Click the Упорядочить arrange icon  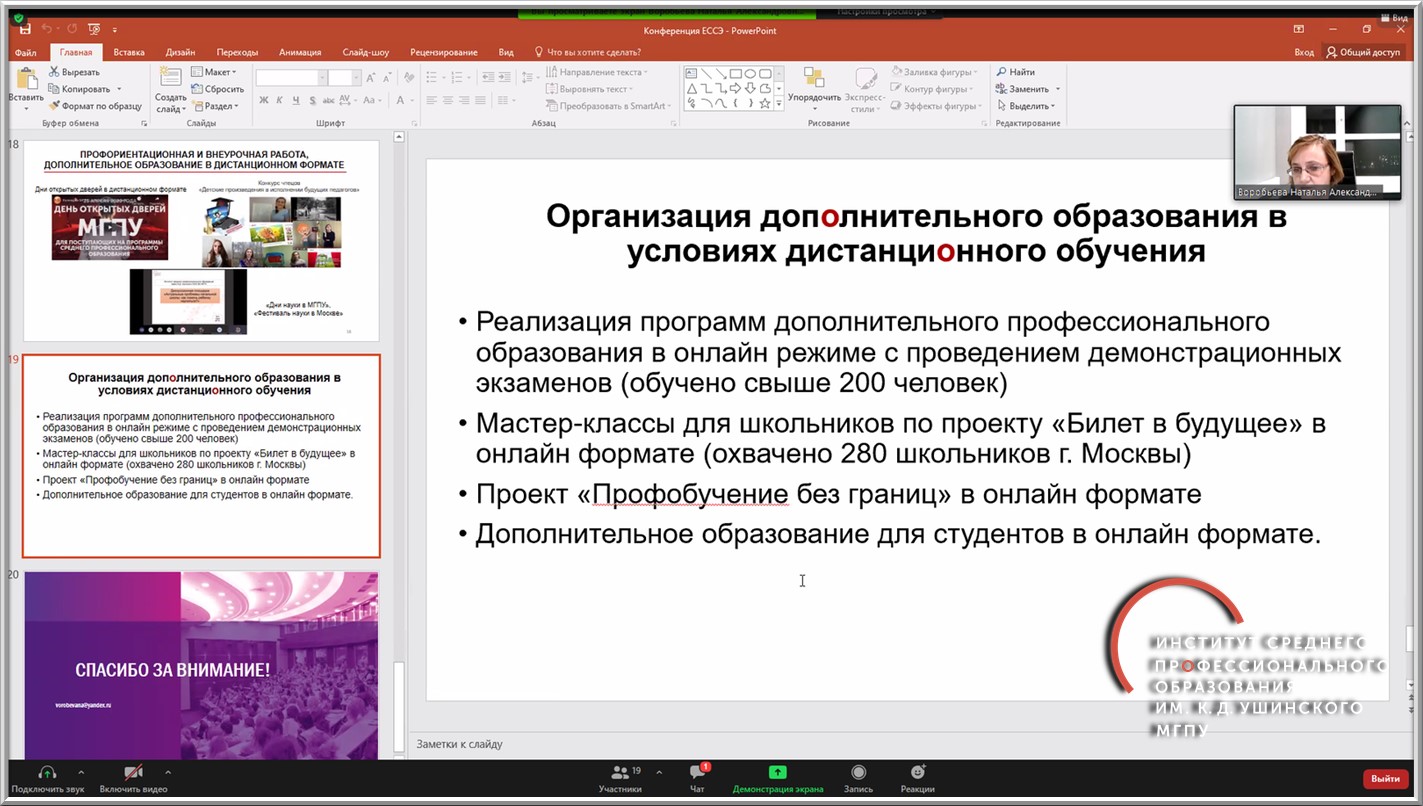[814, 80]
